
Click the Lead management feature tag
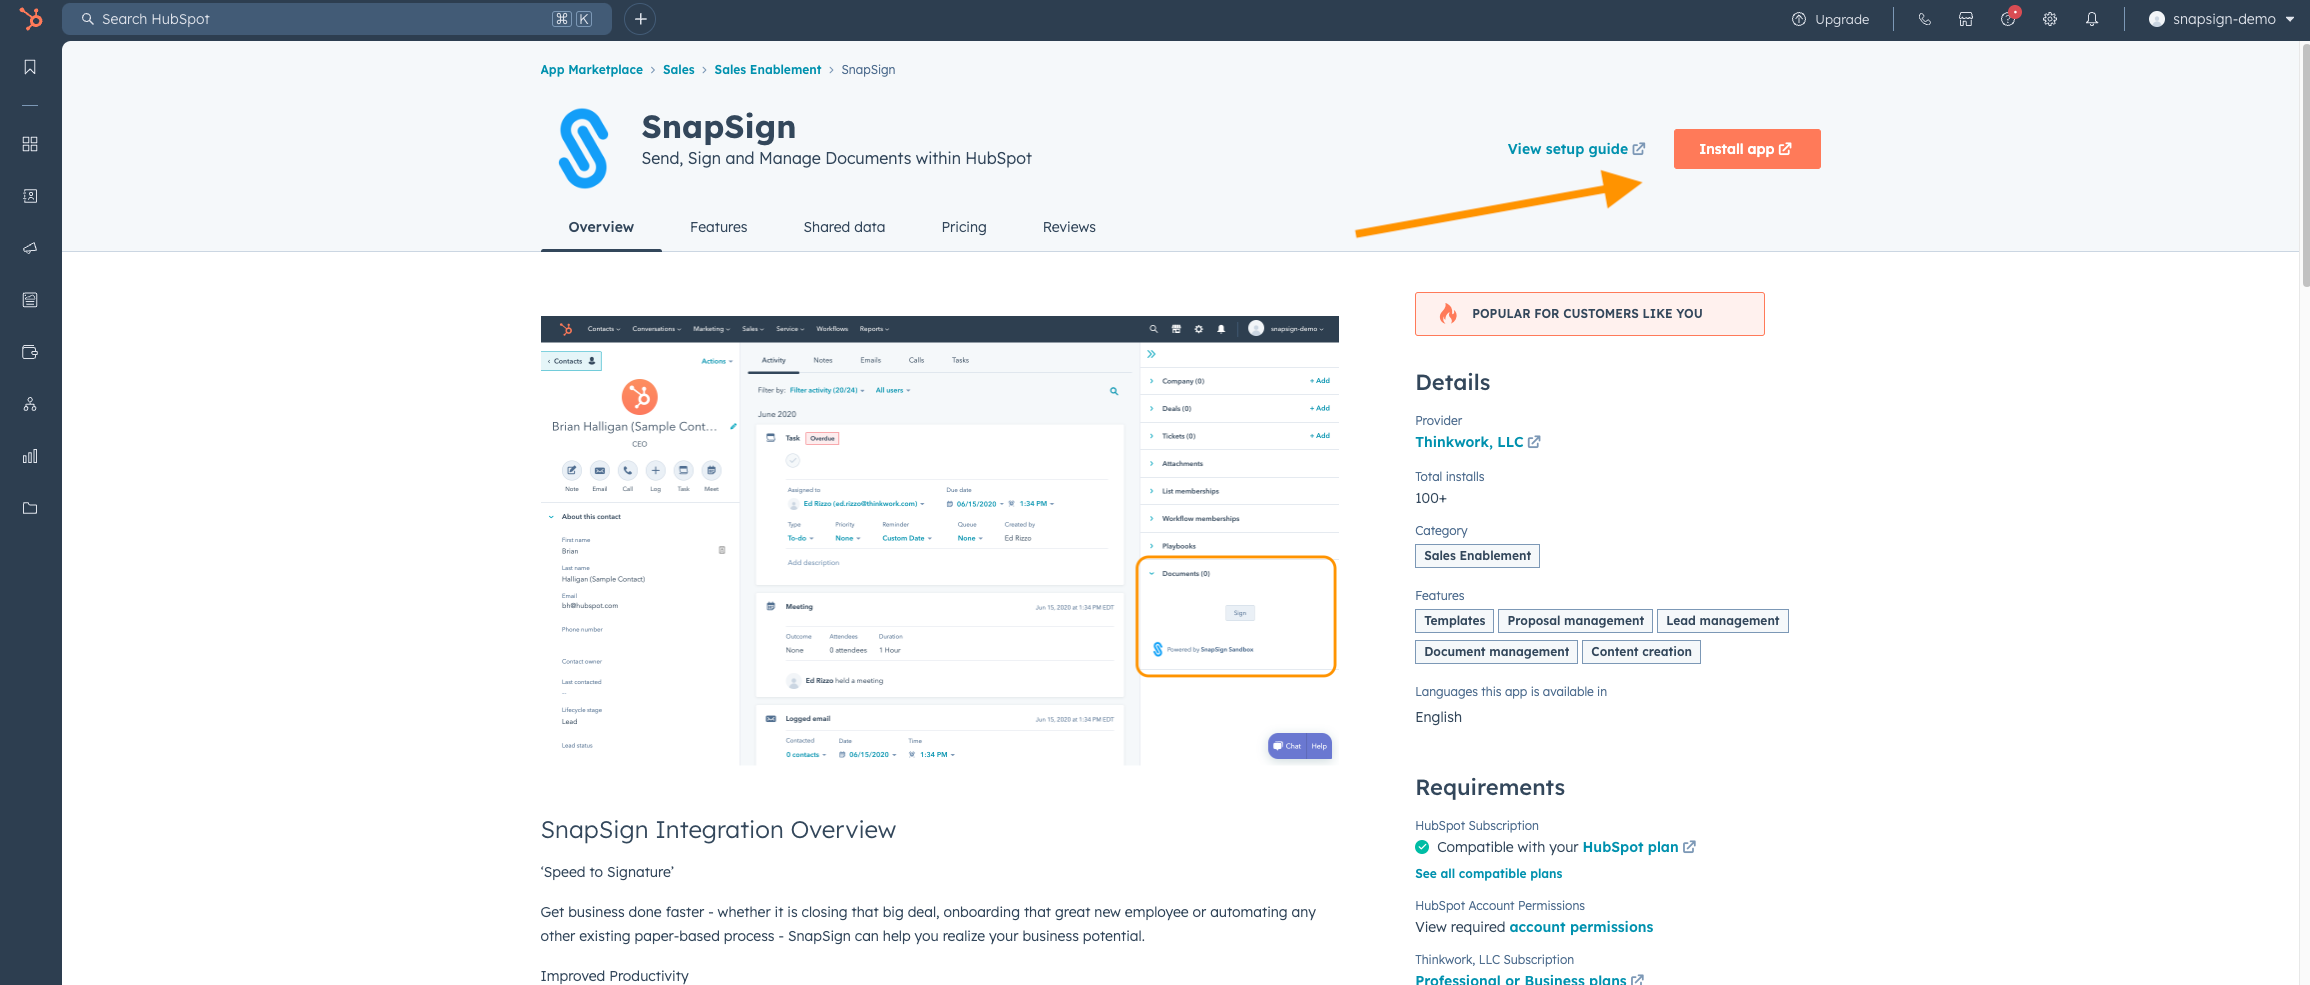1722,621
